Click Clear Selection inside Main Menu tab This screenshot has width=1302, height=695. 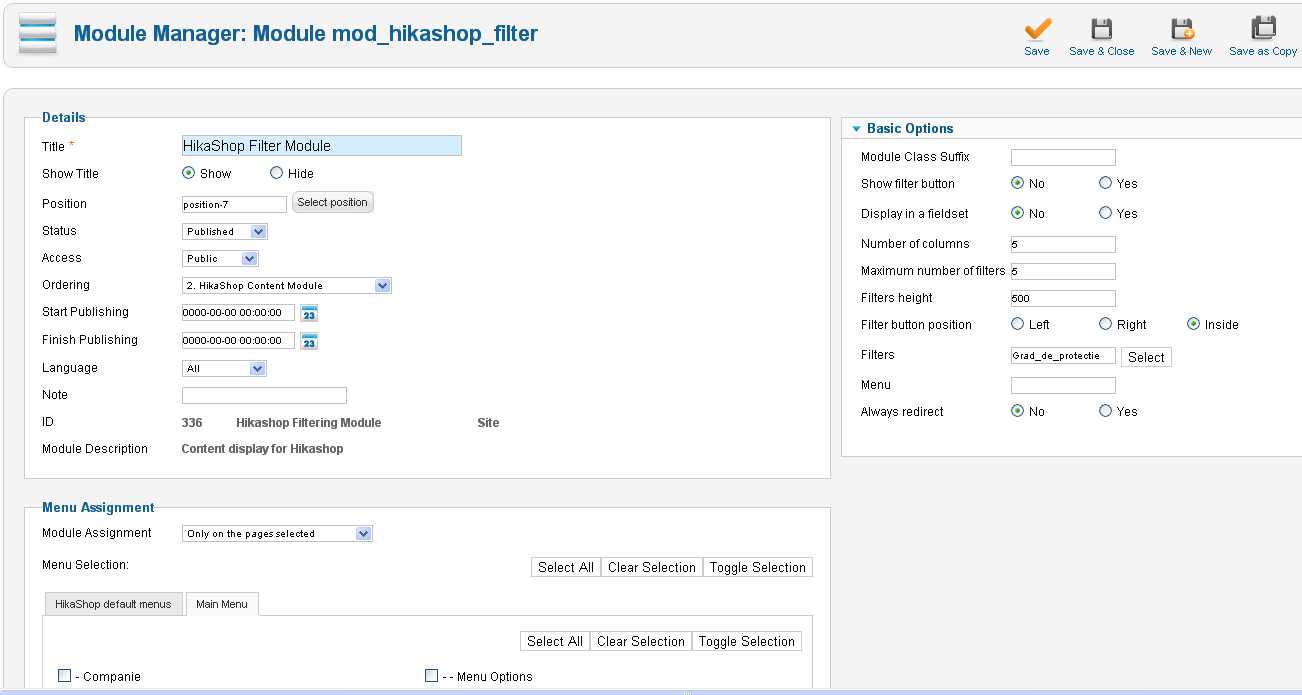[x=641, y=641]
